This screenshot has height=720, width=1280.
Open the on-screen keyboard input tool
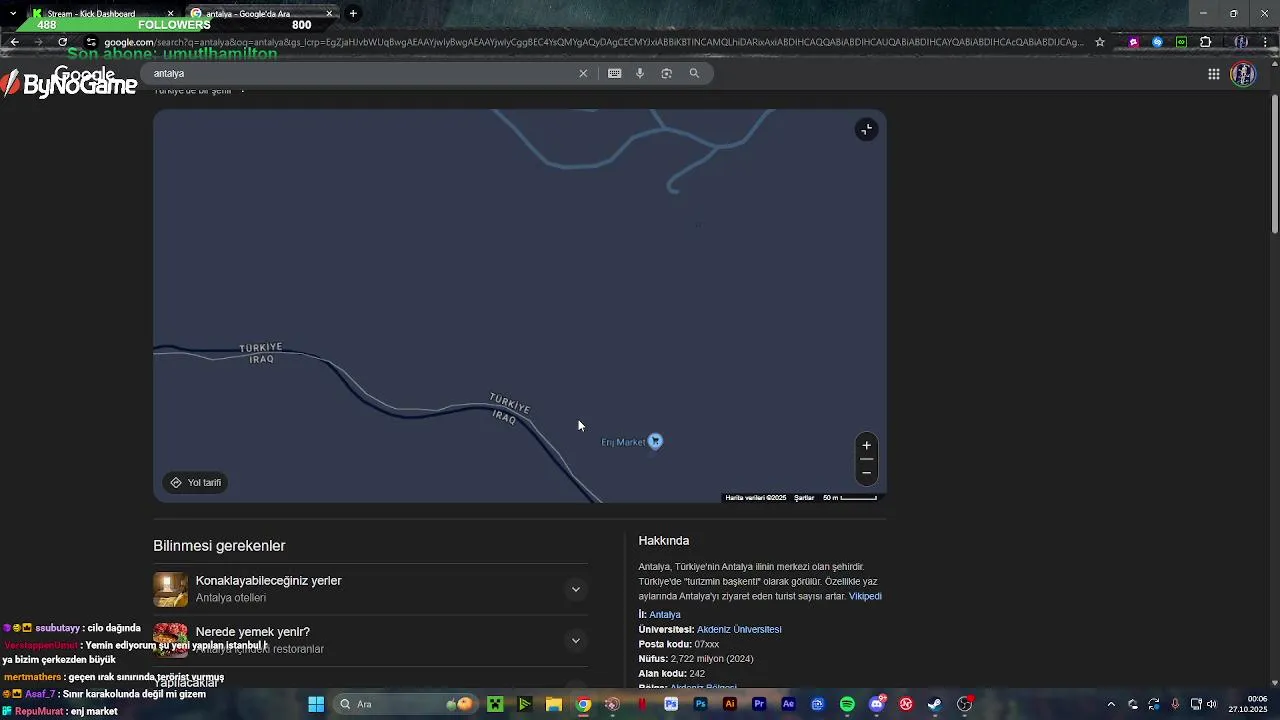click(614, 73)
